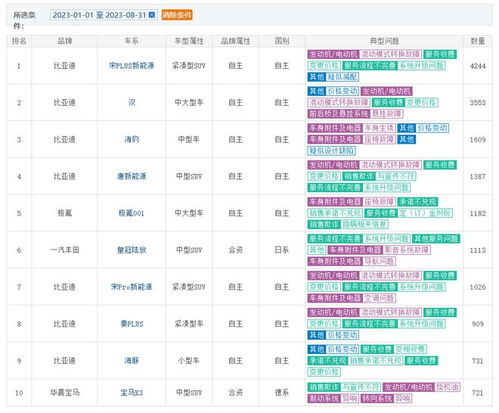Select the 变相收费 tag in 海豚 row

point(410,349)
